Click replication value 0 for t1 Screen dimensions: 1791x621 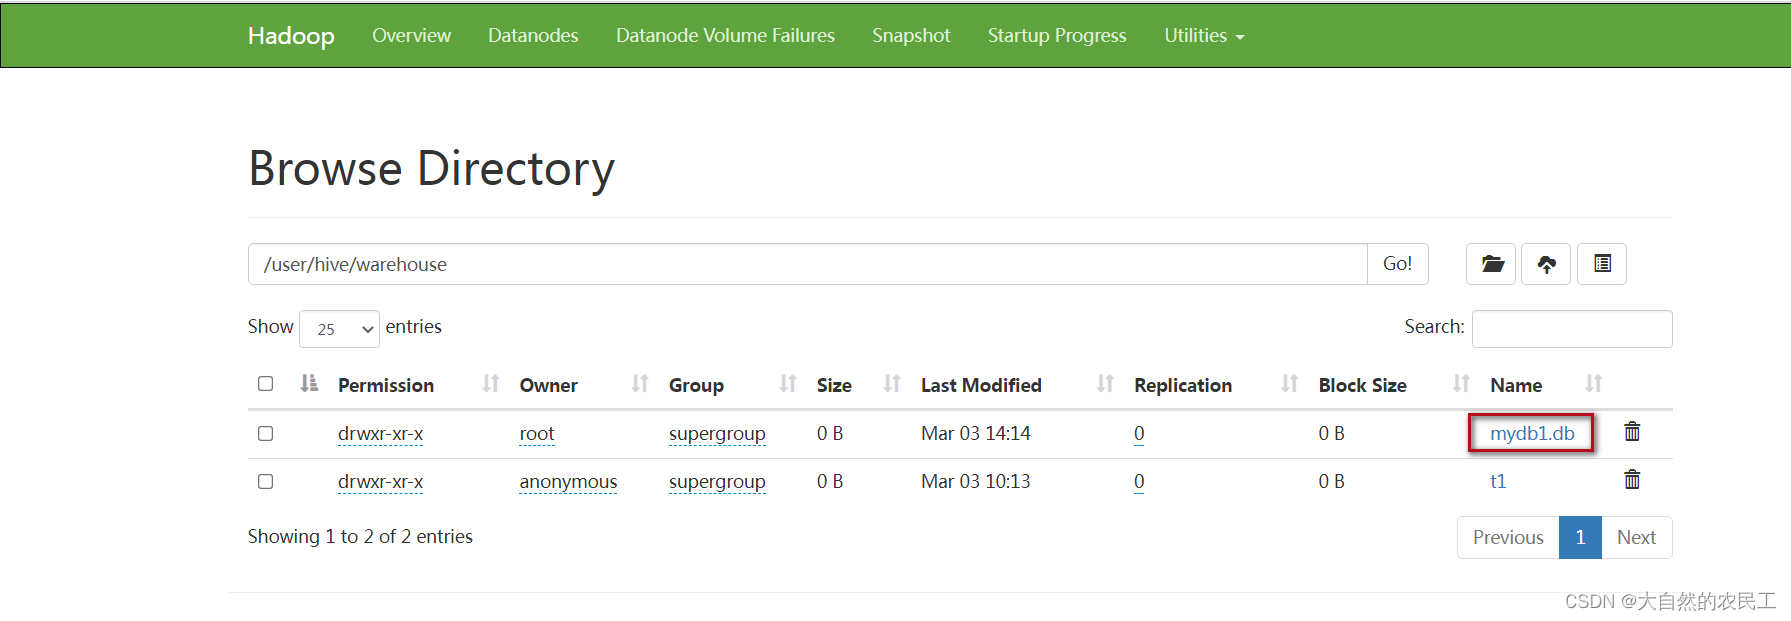[x=1139, y=482]
